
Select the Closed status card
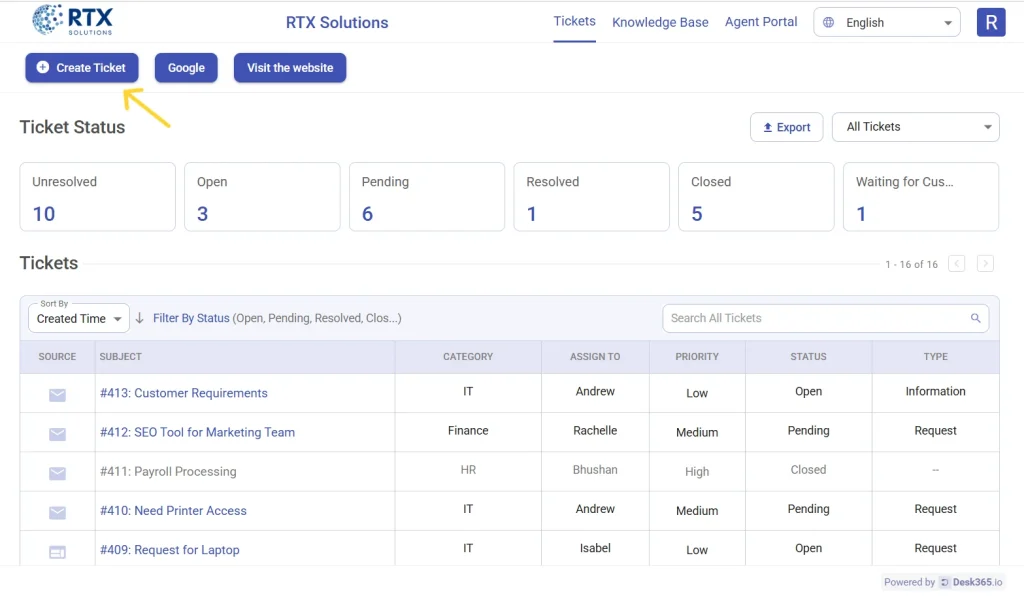[755, 197]
